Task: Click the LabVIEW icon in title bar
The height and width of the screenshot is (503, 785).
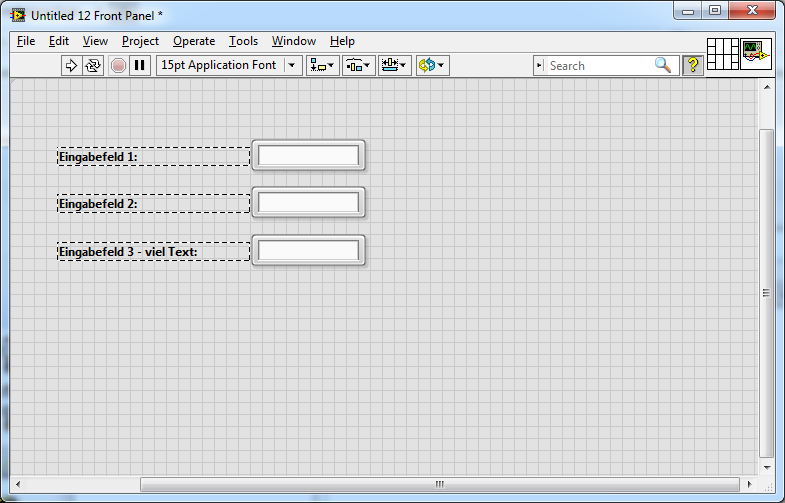Action: pyautogui.click(x=18, y=16)
